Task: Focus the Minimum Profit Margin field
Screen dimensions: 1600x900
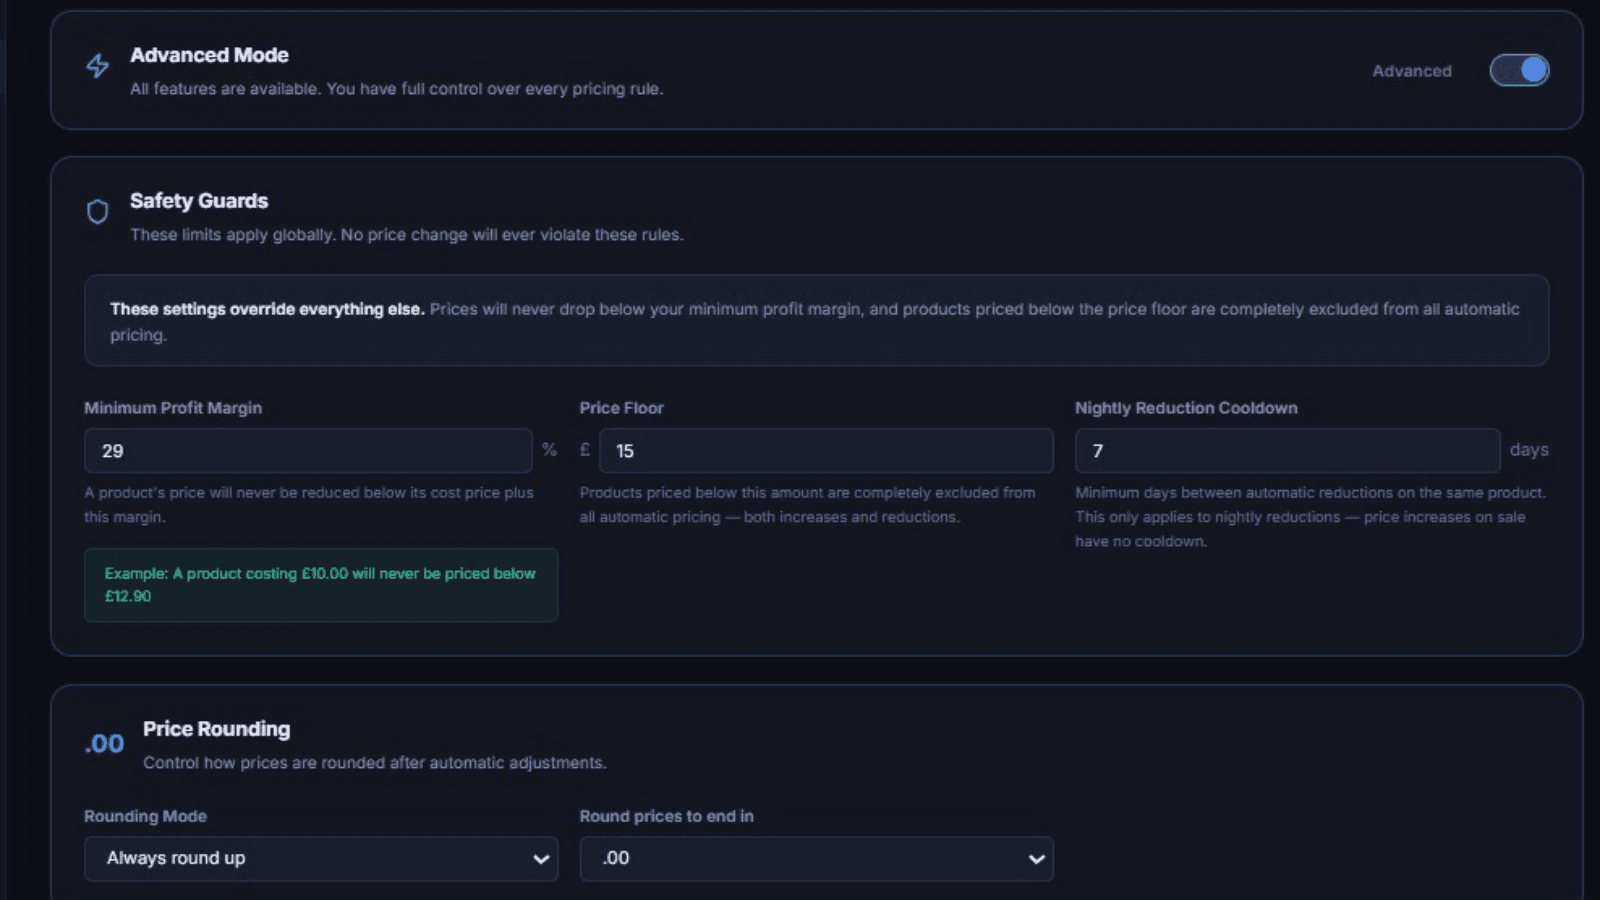Action: (308, 451)
